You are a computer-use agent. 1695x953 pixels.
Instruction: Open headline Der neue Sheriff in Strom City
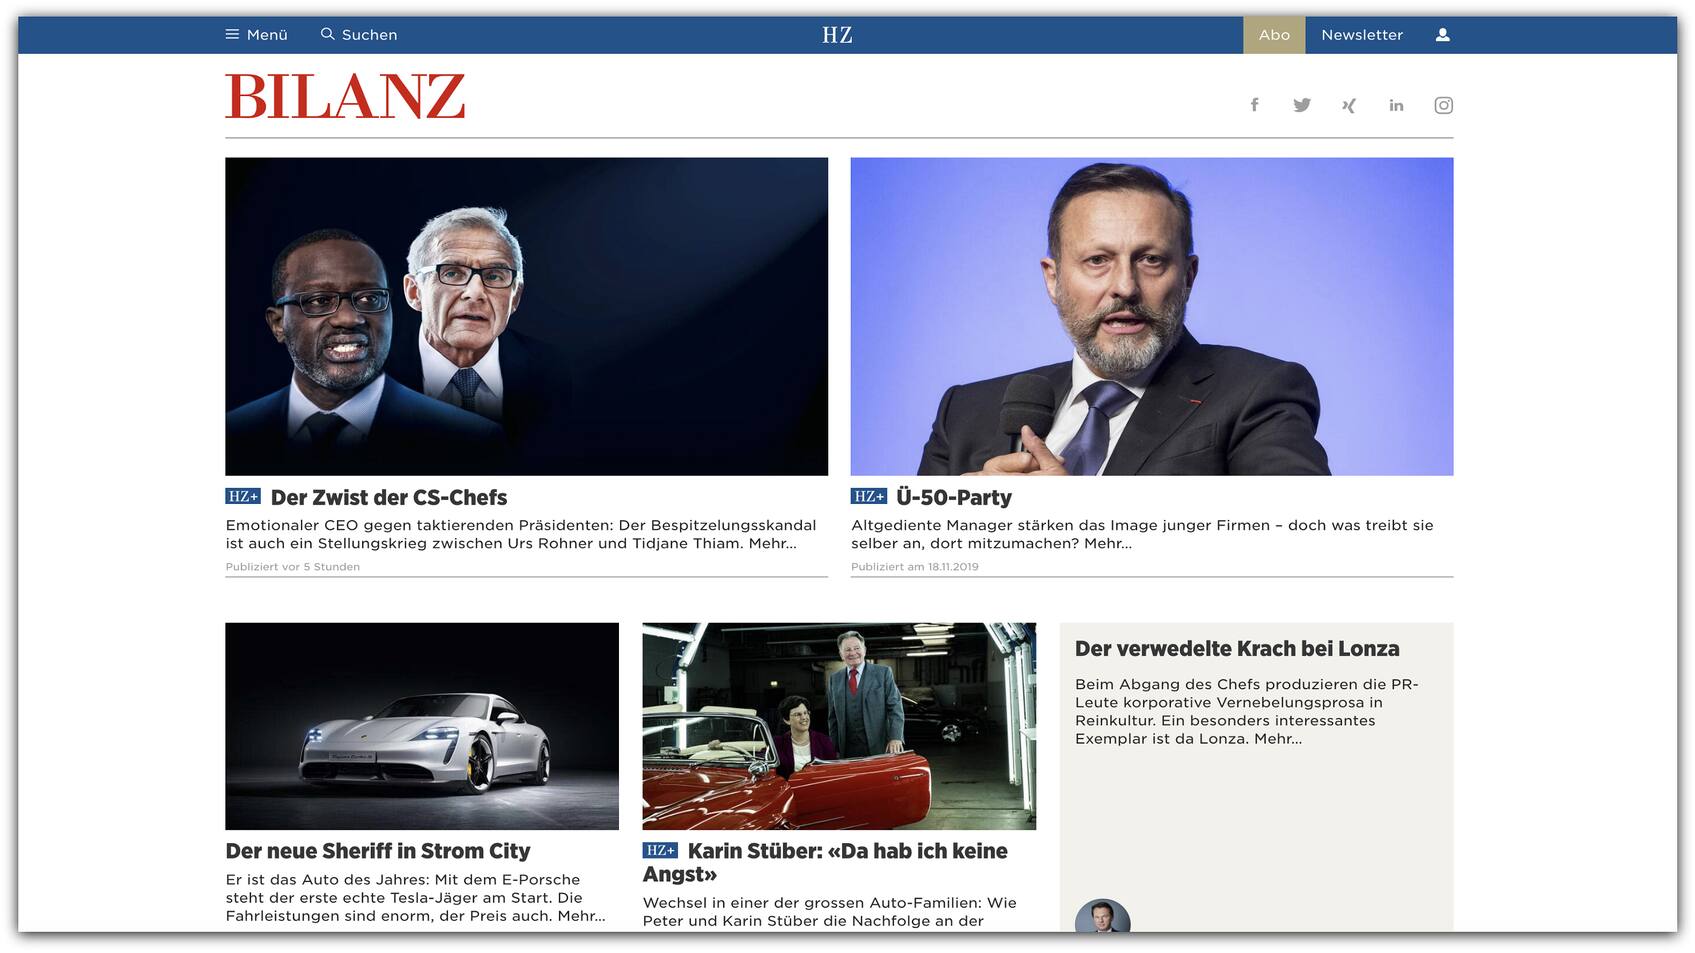pos(378,851)
